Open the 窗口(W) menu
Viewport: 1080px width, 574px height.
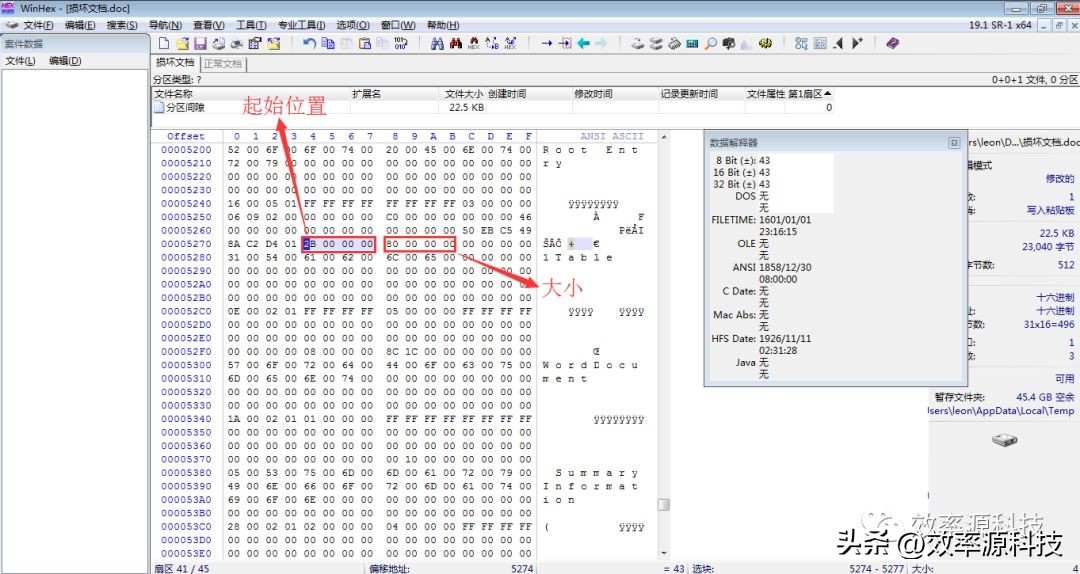tap(398, 25)
